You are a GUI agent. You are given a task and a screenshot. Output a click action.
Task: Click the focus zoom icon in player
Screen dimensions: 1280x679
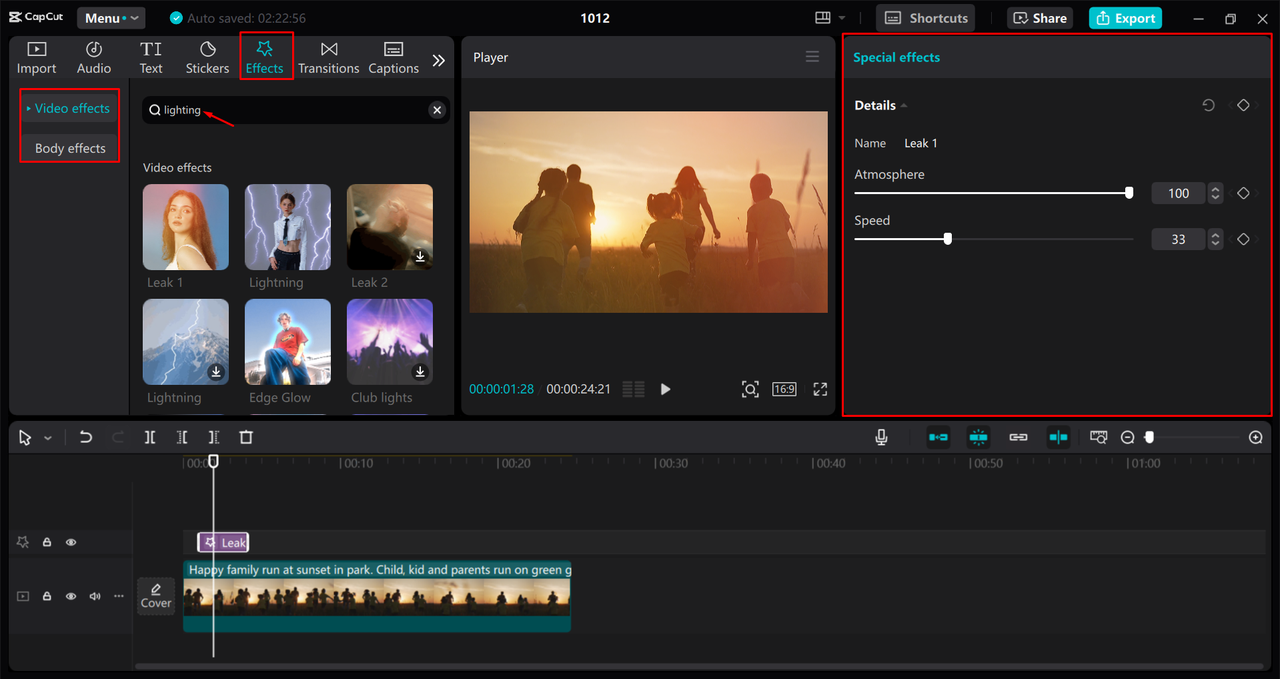(750, 389)
